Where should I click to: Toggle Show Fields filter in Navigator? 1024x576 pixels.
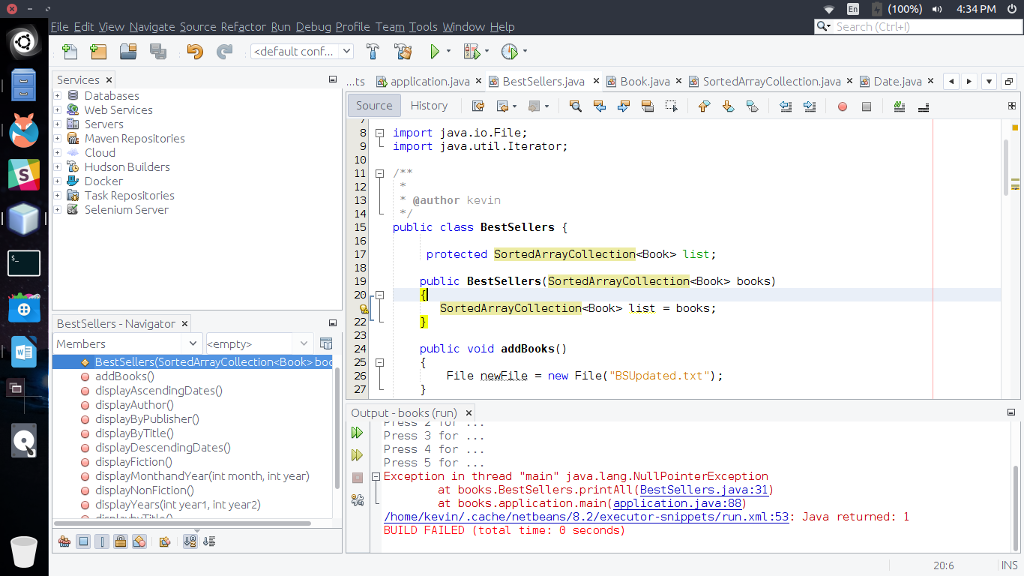coord(83,542)
